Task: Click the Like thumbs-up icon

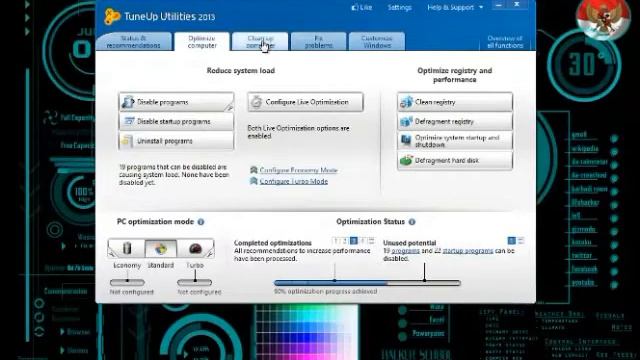Action: click(355, 7)
